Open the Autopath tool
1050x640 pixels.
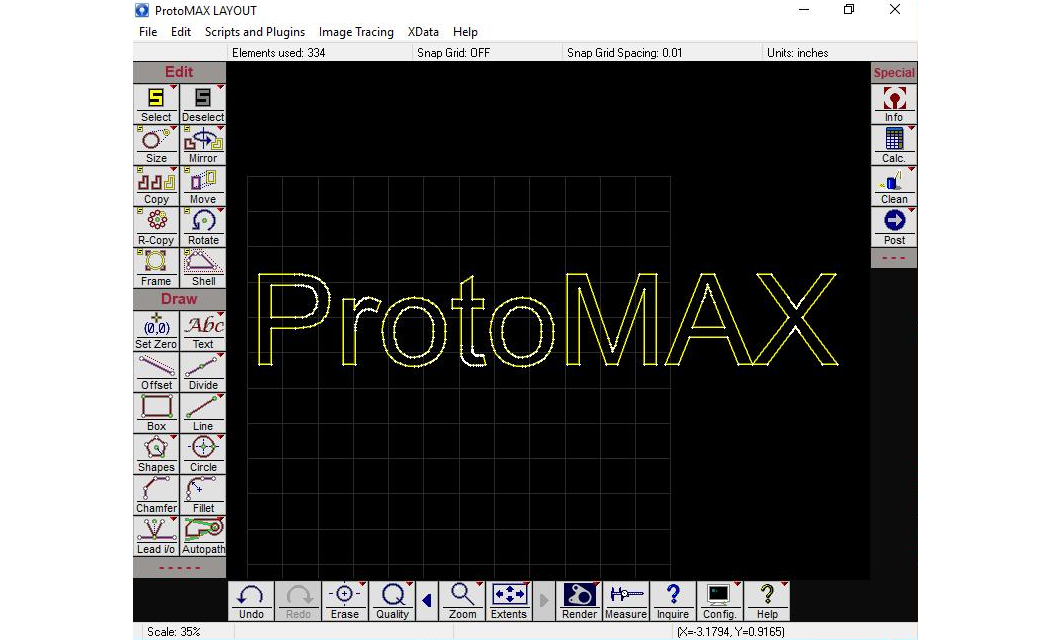(x=203, y=535)
